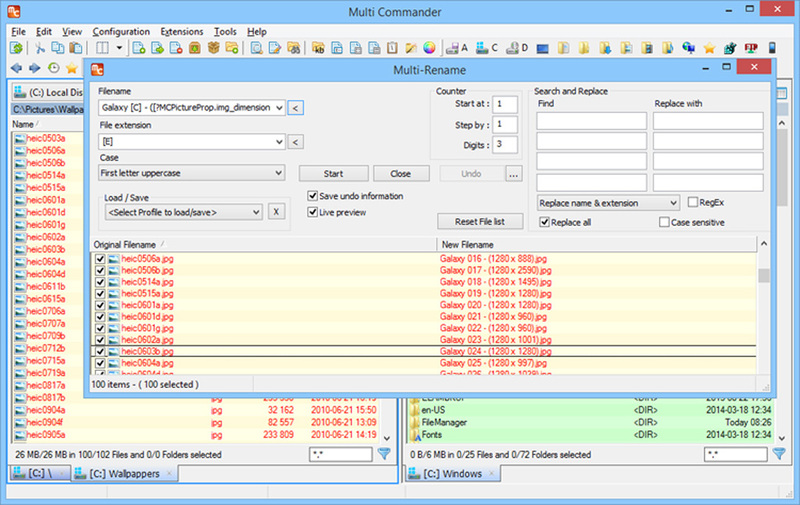Click the mobile phone device icon

[772, 48]
